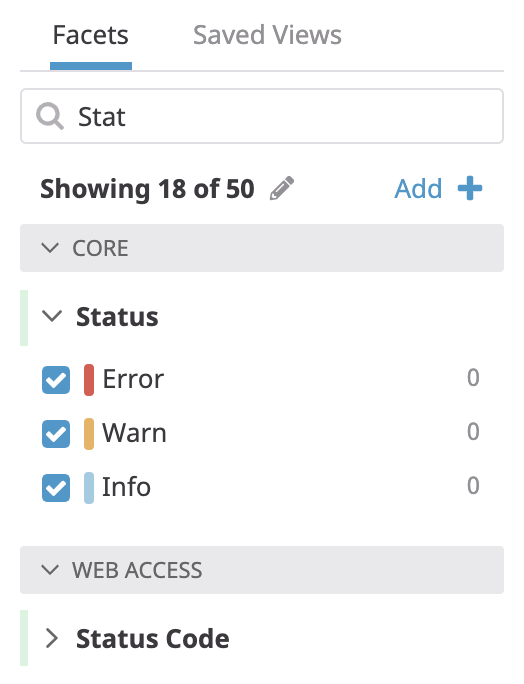This screenshot has width=524, height=684.
Task: Collapse the WEB ACCESS section chevron
Action: [50, 570]
